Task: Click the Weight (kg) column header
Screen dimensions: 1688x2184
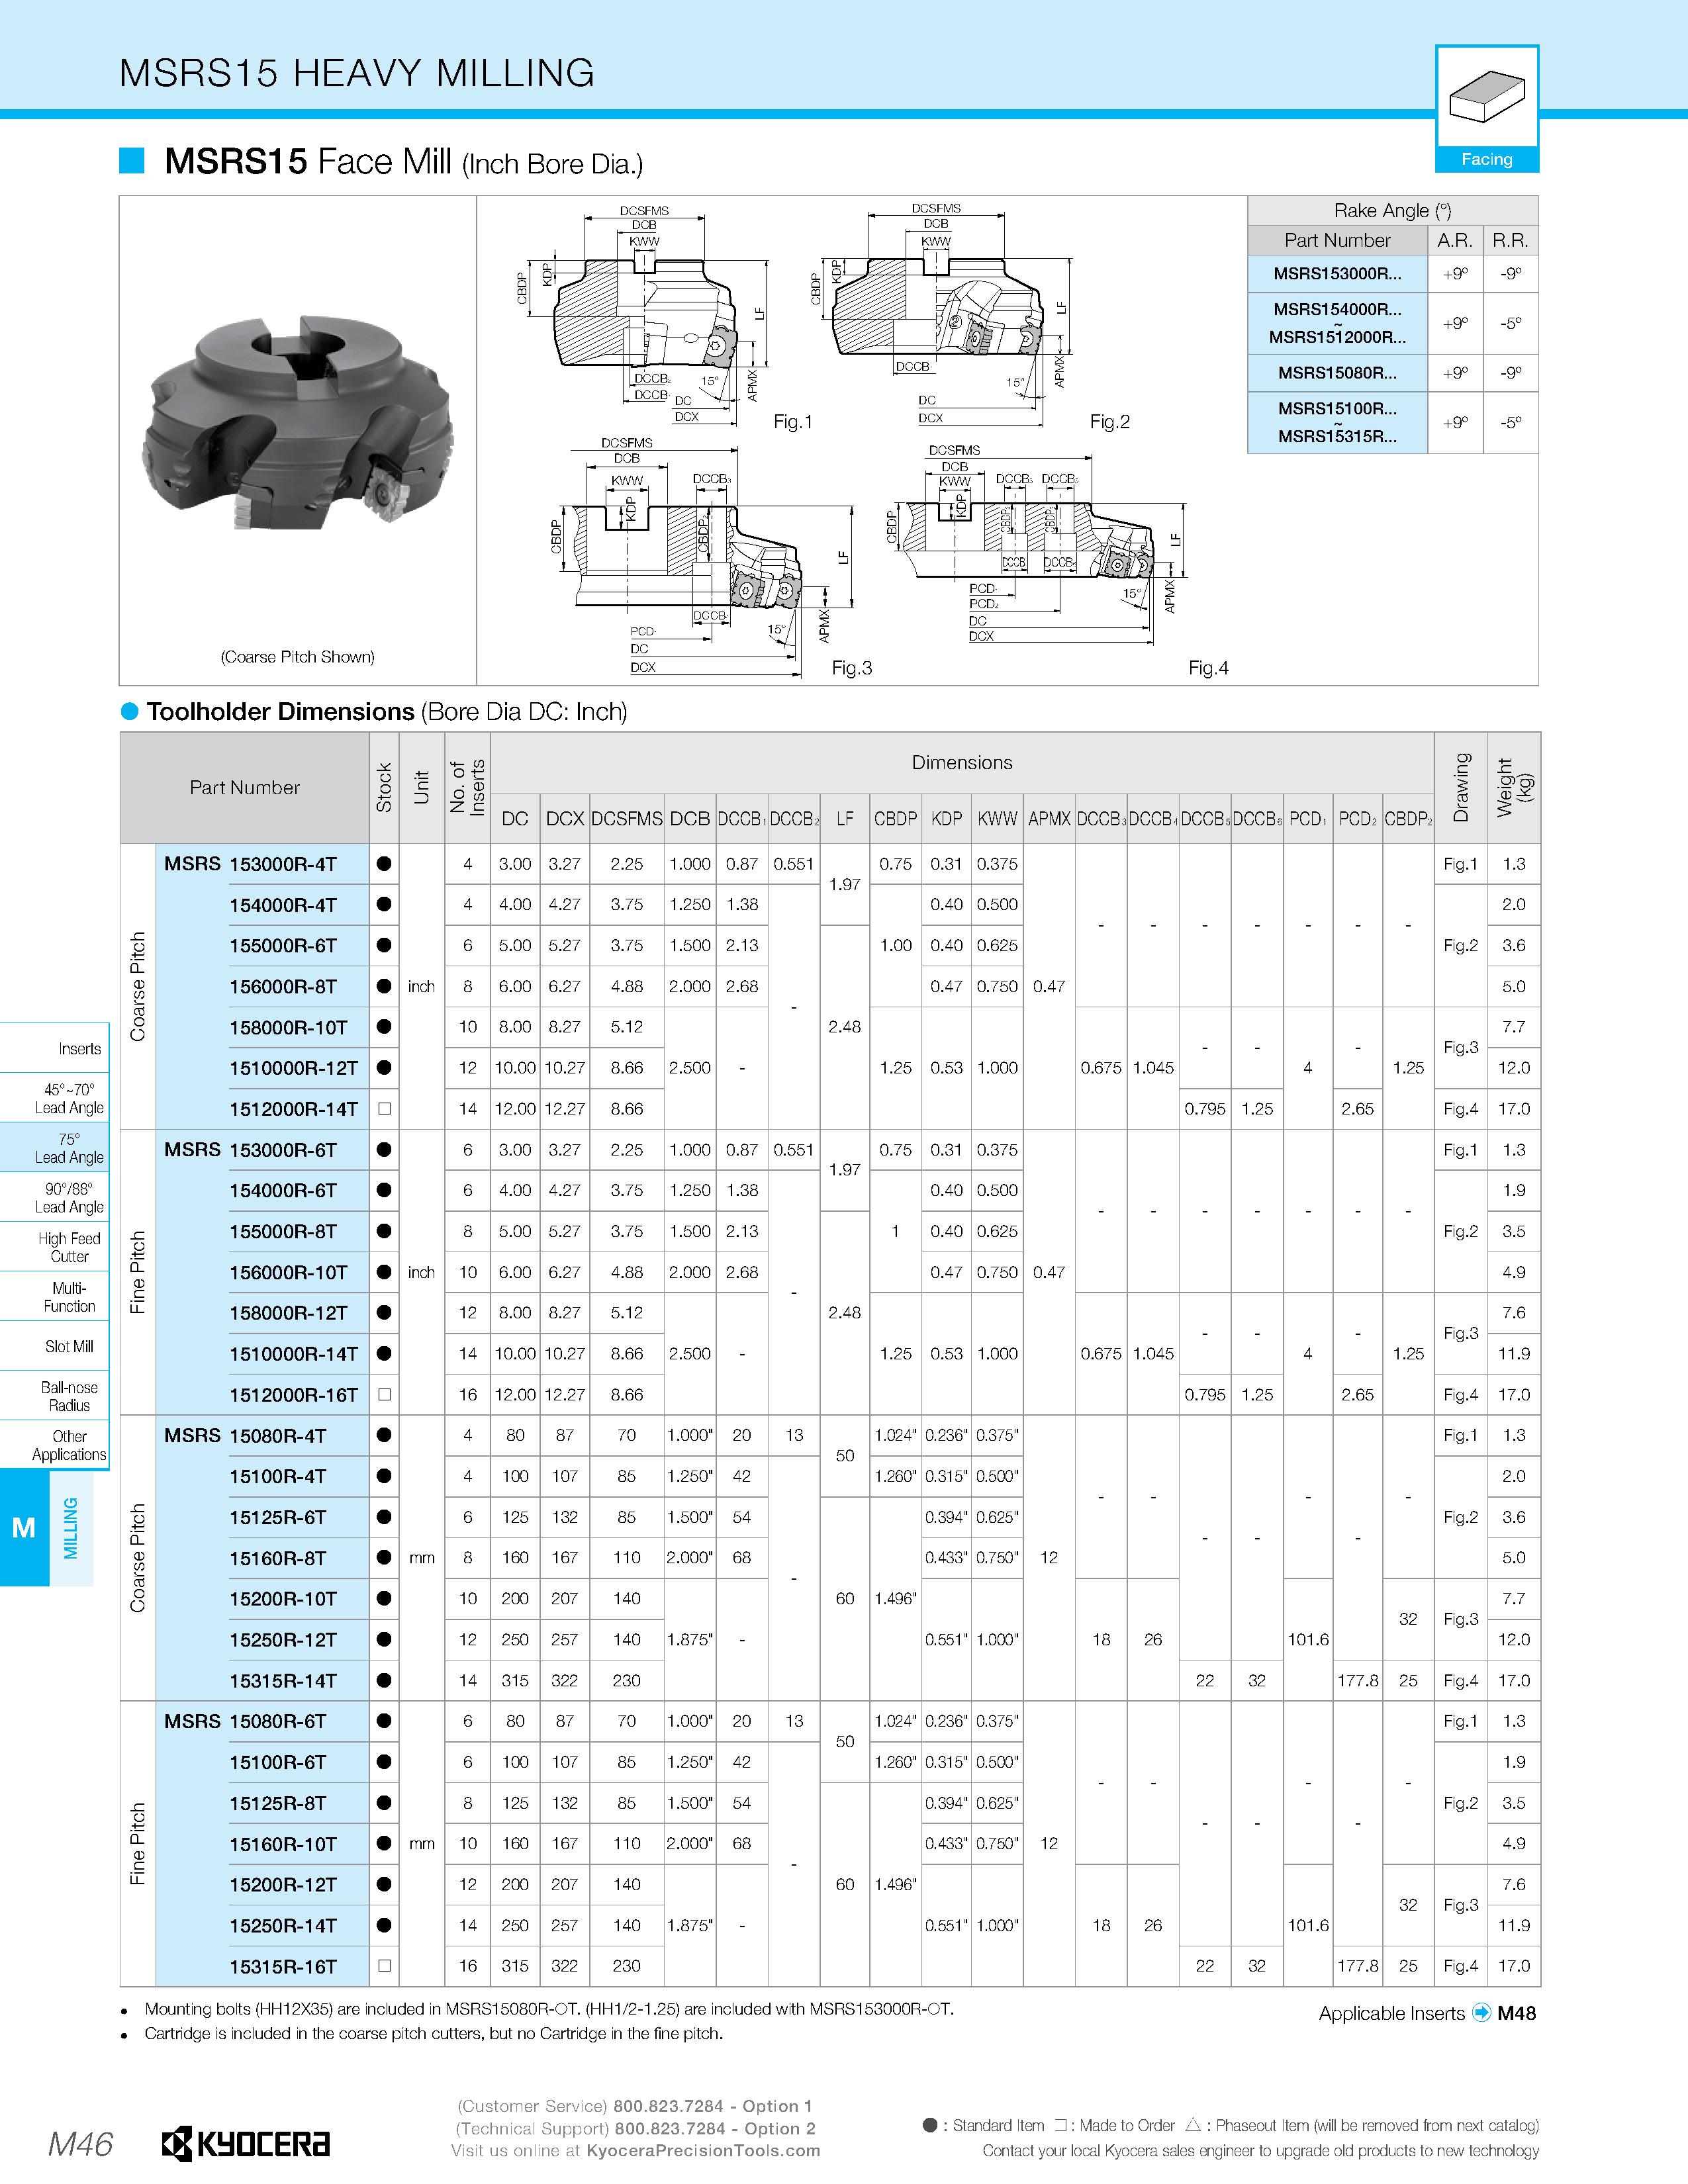Action: (1514, 788)
